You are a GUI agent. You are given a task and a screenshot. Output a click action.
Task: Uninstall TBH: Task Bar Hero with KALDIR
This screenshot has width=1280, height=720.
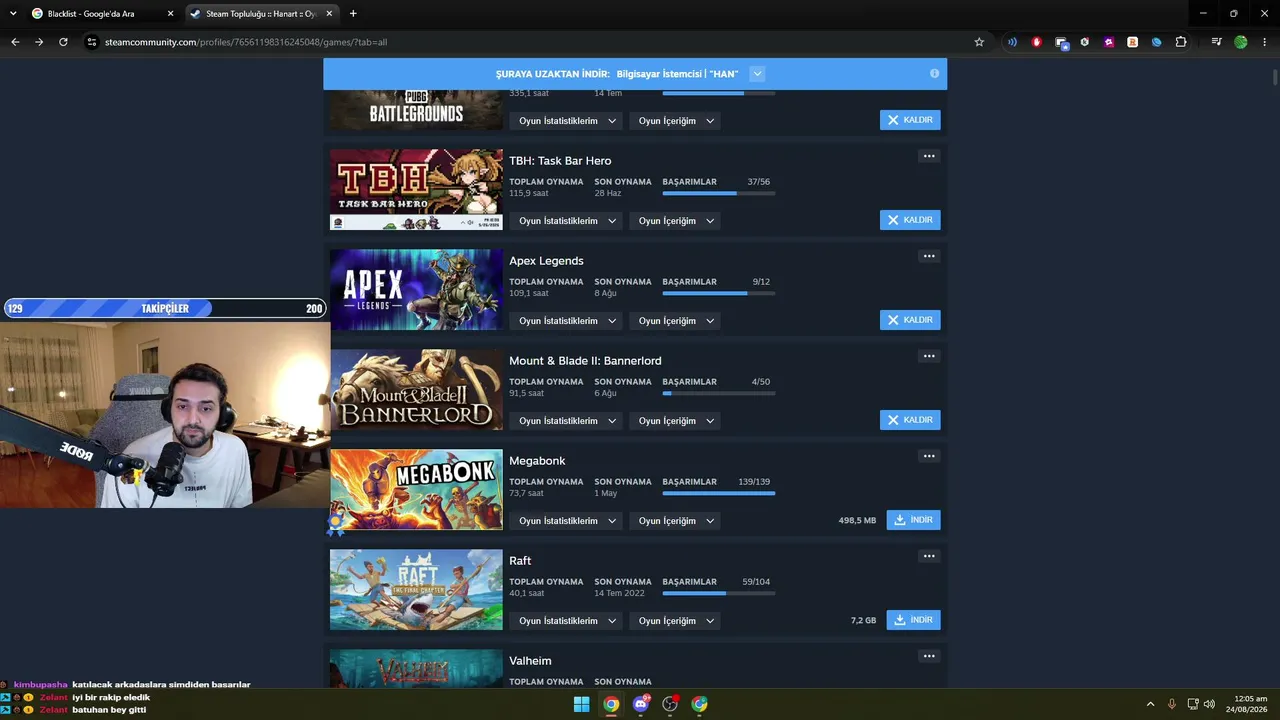[910, 220]
